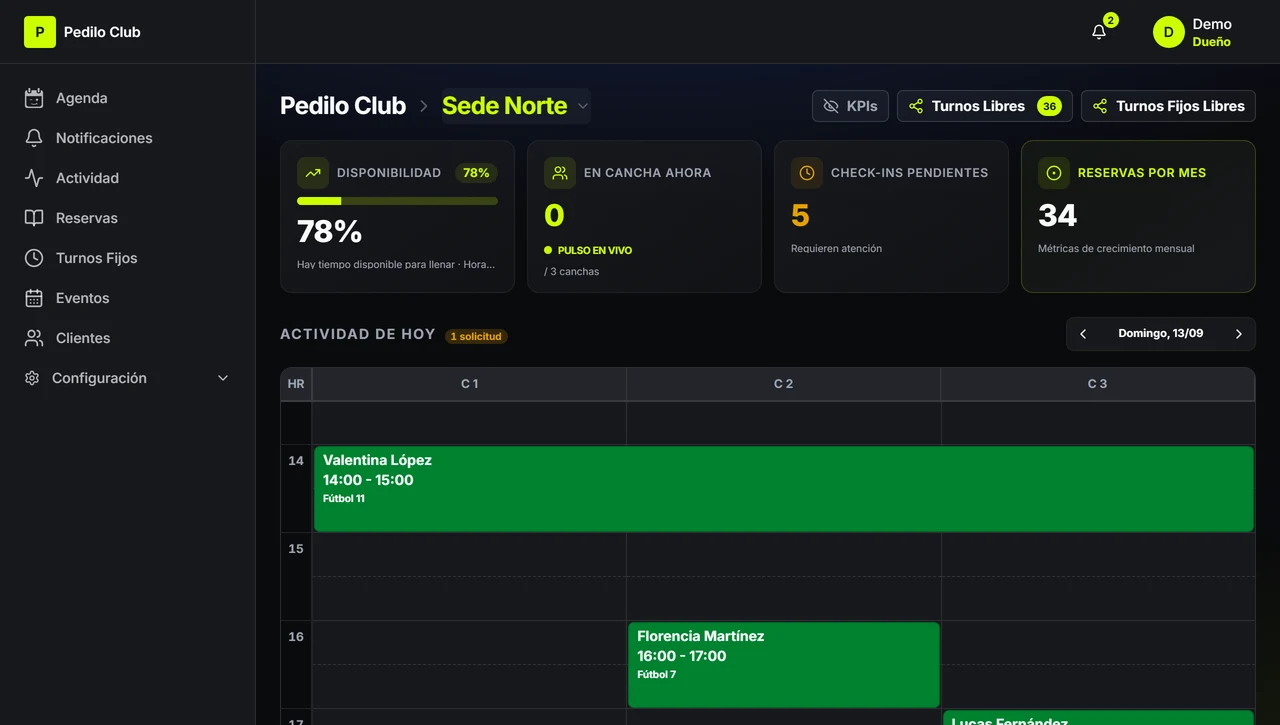Open the 1 solicitud badge
This screenshot has height=725, width=1280.
pos(476,336)
